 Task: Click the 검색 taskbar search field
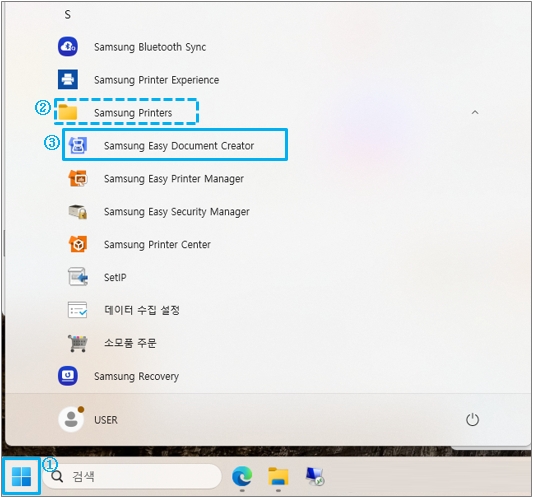click(132, 476)
